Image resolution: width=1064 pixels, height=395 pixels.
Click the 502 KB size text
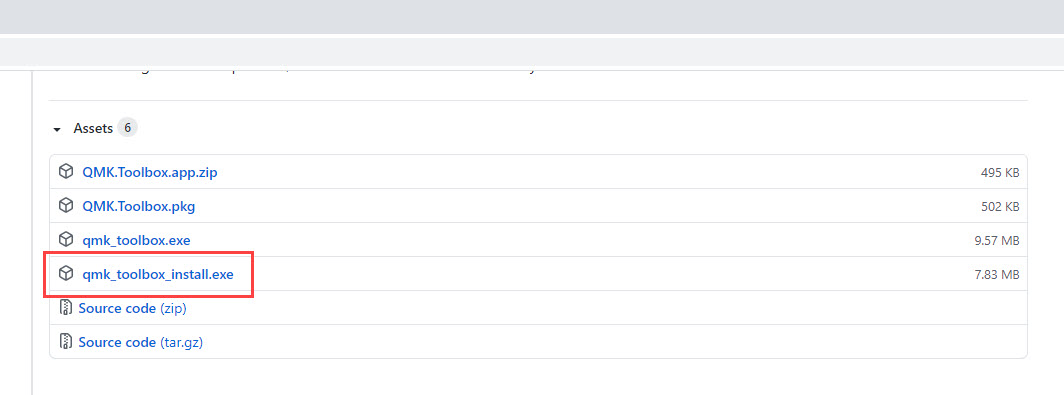click(x=1000, y=207)
